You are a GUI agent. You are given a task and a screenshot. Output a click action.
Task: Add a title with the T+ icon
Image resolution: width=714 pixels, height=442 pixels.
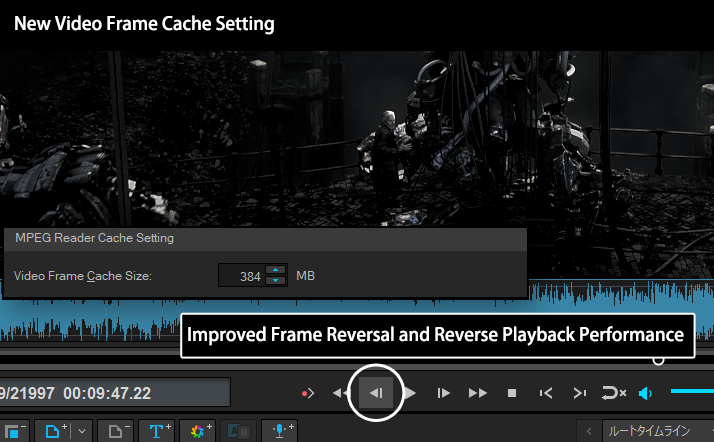(158, 431)
